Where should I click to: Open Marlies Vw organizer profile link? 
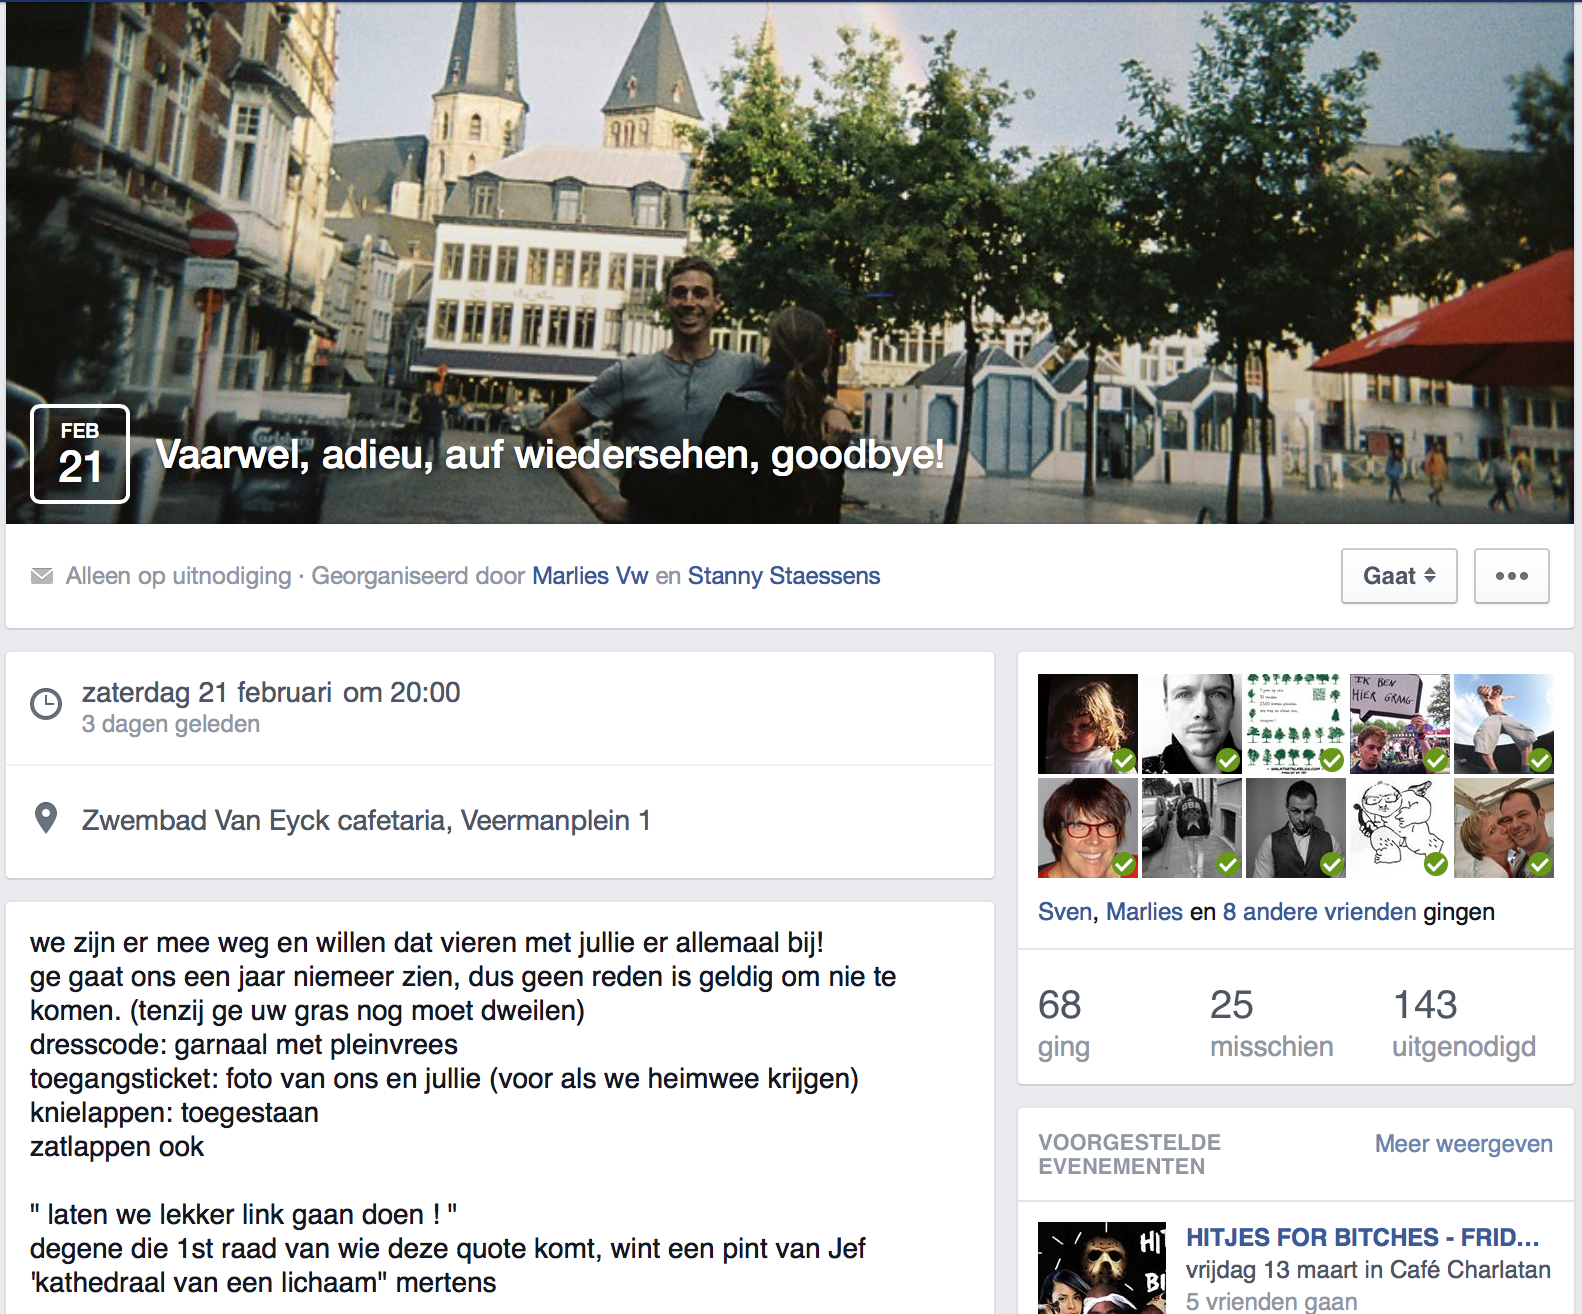(x=589, y=576)
